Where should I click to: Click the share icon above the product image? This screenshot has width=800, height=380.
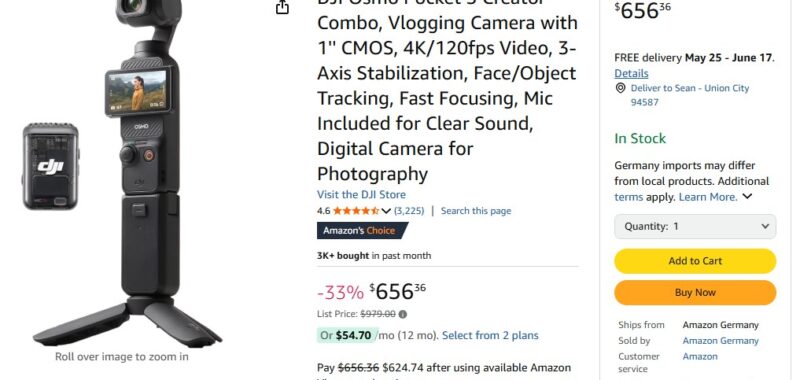(x=282, y=7)
